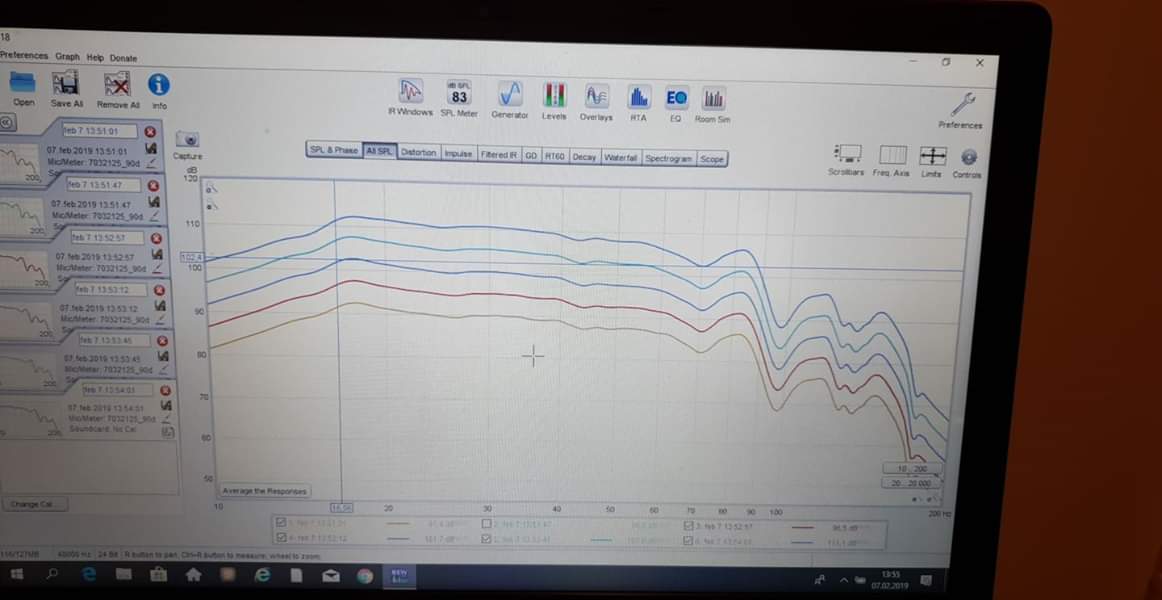Screen dimensions: 1162x600
Task: Click the Remove All icon
Action: 117,84
